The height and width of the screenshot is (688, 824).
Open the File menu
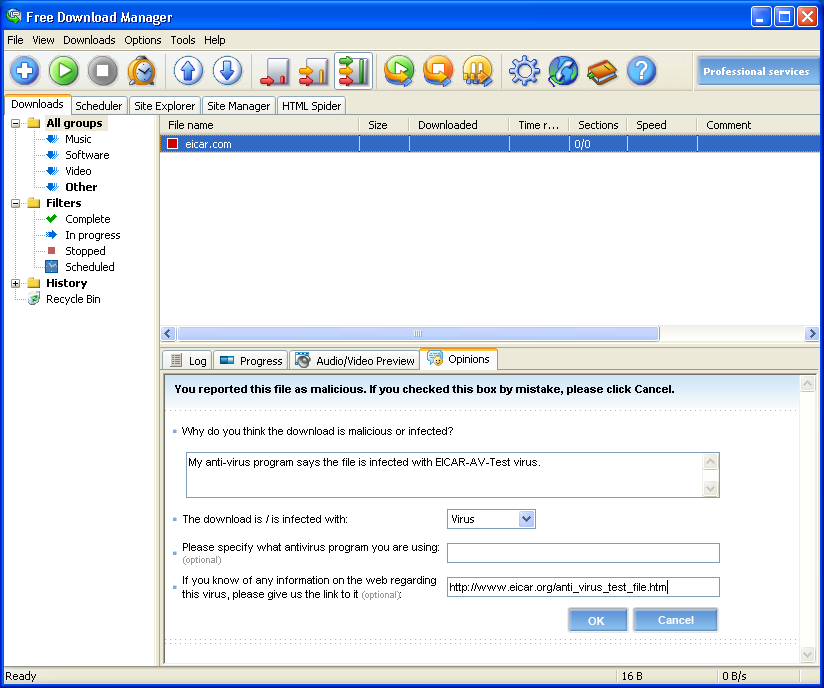point(15,40)
